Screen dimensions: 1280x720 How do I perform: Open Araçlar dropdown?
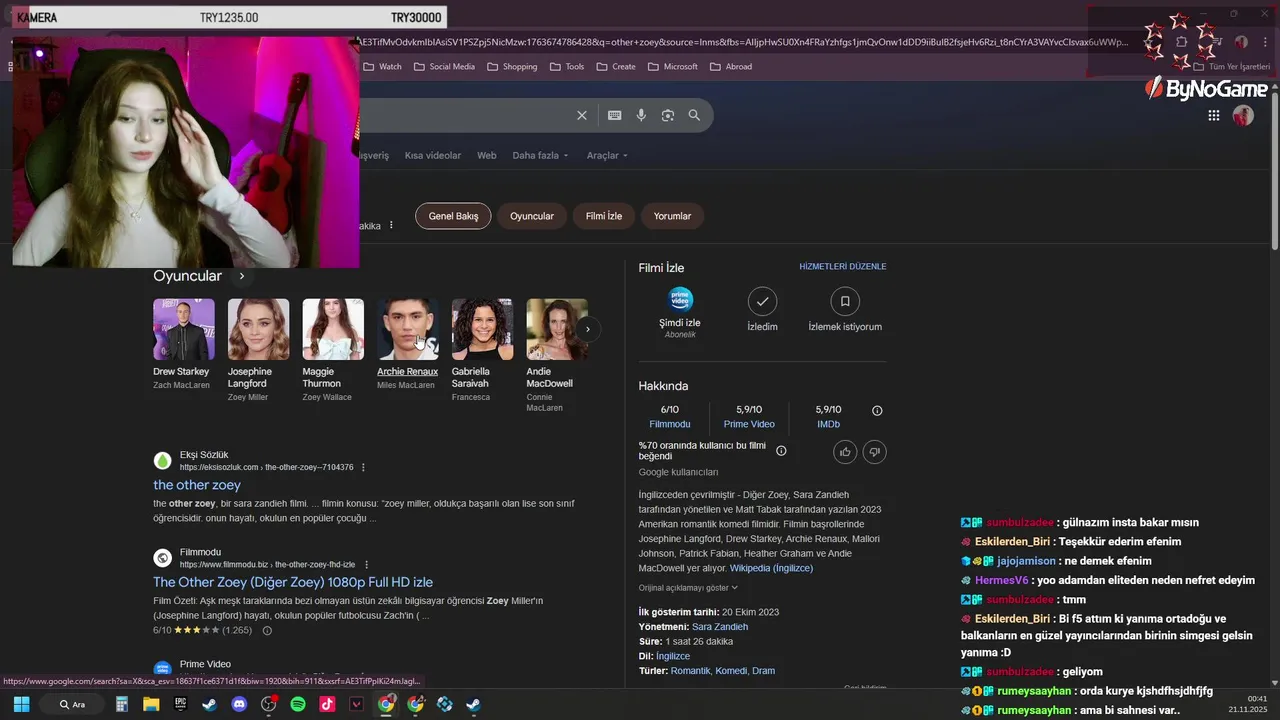coord(607,155)
